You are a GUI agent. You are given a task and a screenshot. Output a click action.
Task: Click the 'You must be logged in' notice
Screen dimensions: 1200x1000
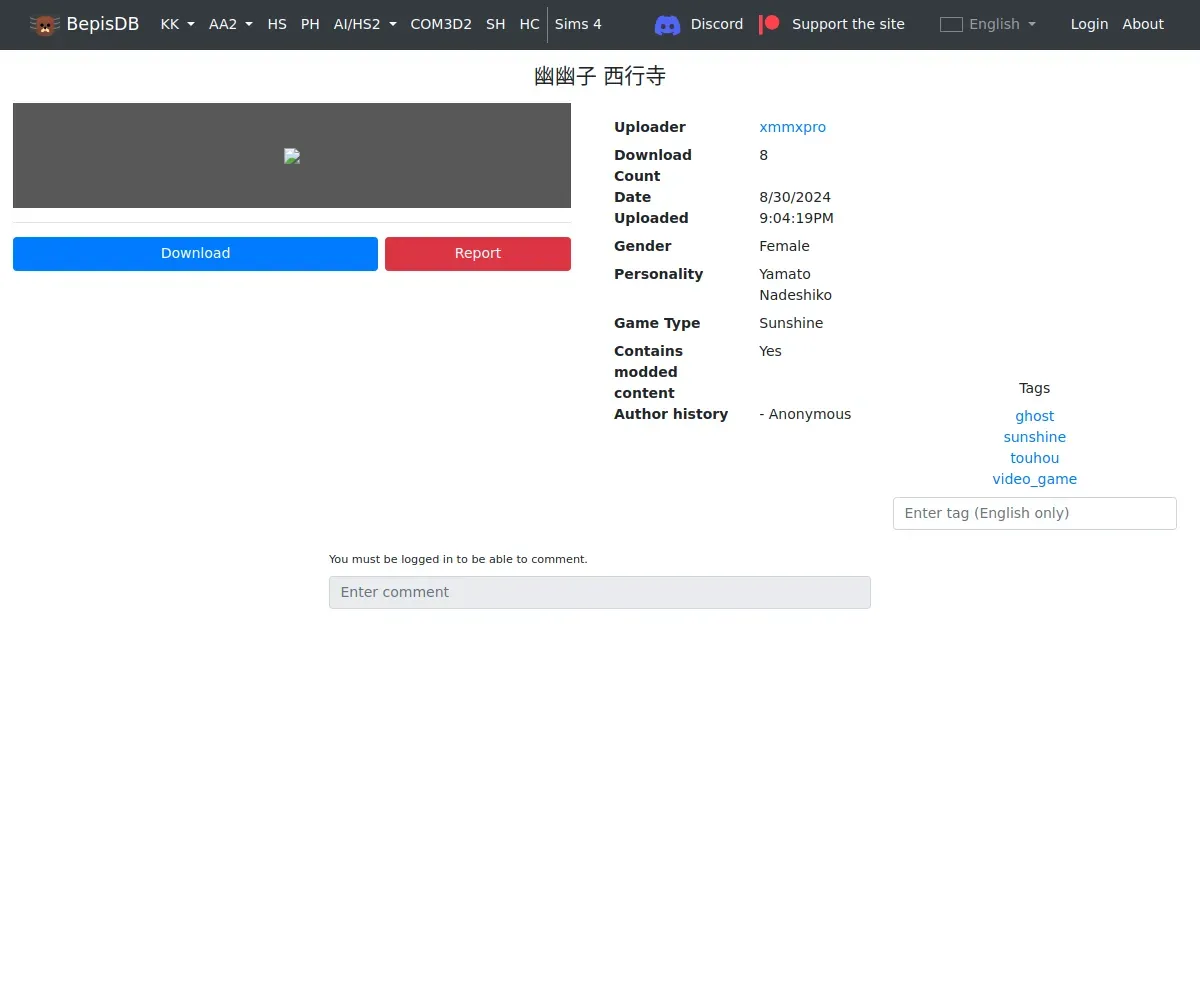click(458, 559)
